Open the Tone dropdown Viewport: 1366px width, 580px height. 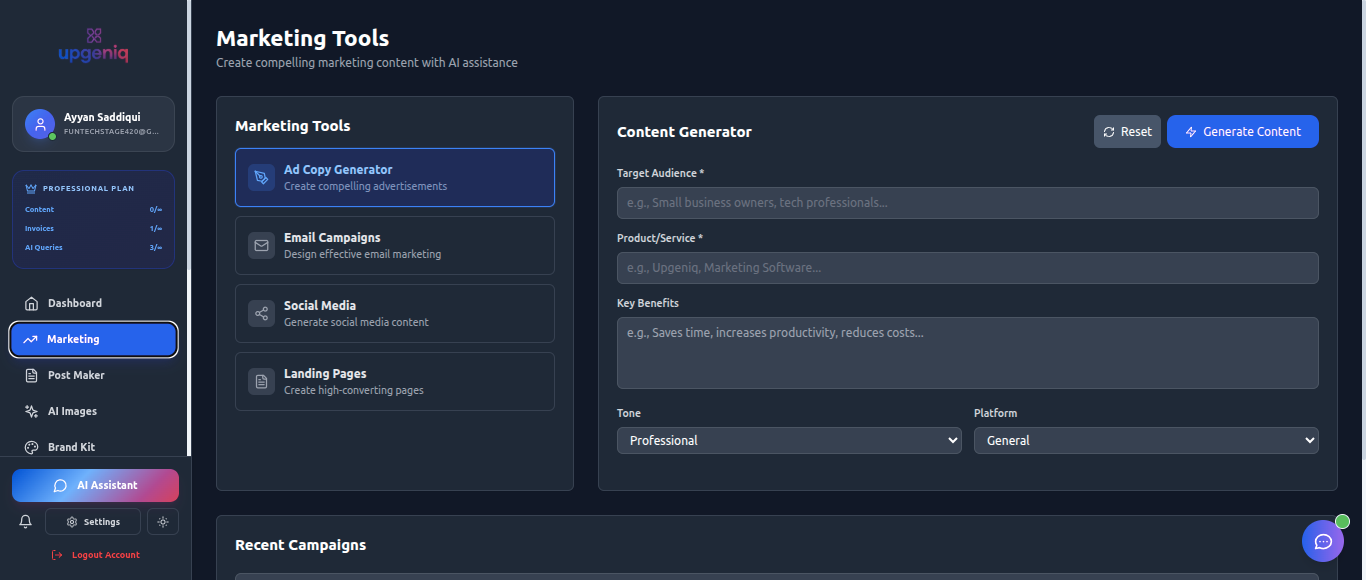click(789, 440)
